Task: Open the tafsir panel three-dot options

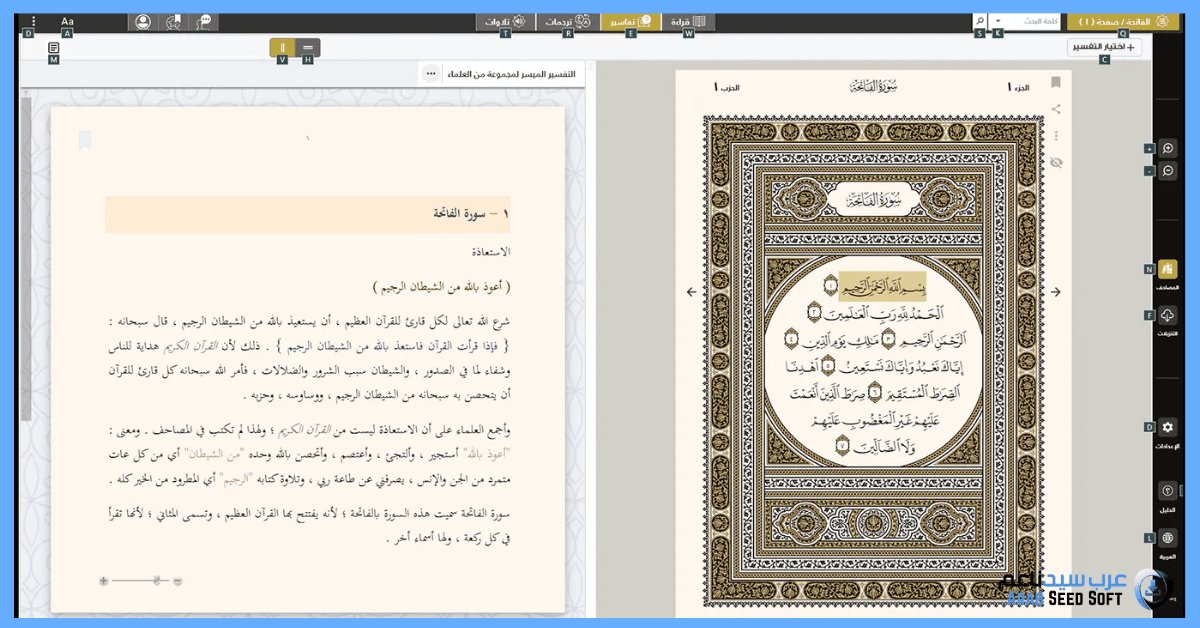Action: (x=430, y=73)
